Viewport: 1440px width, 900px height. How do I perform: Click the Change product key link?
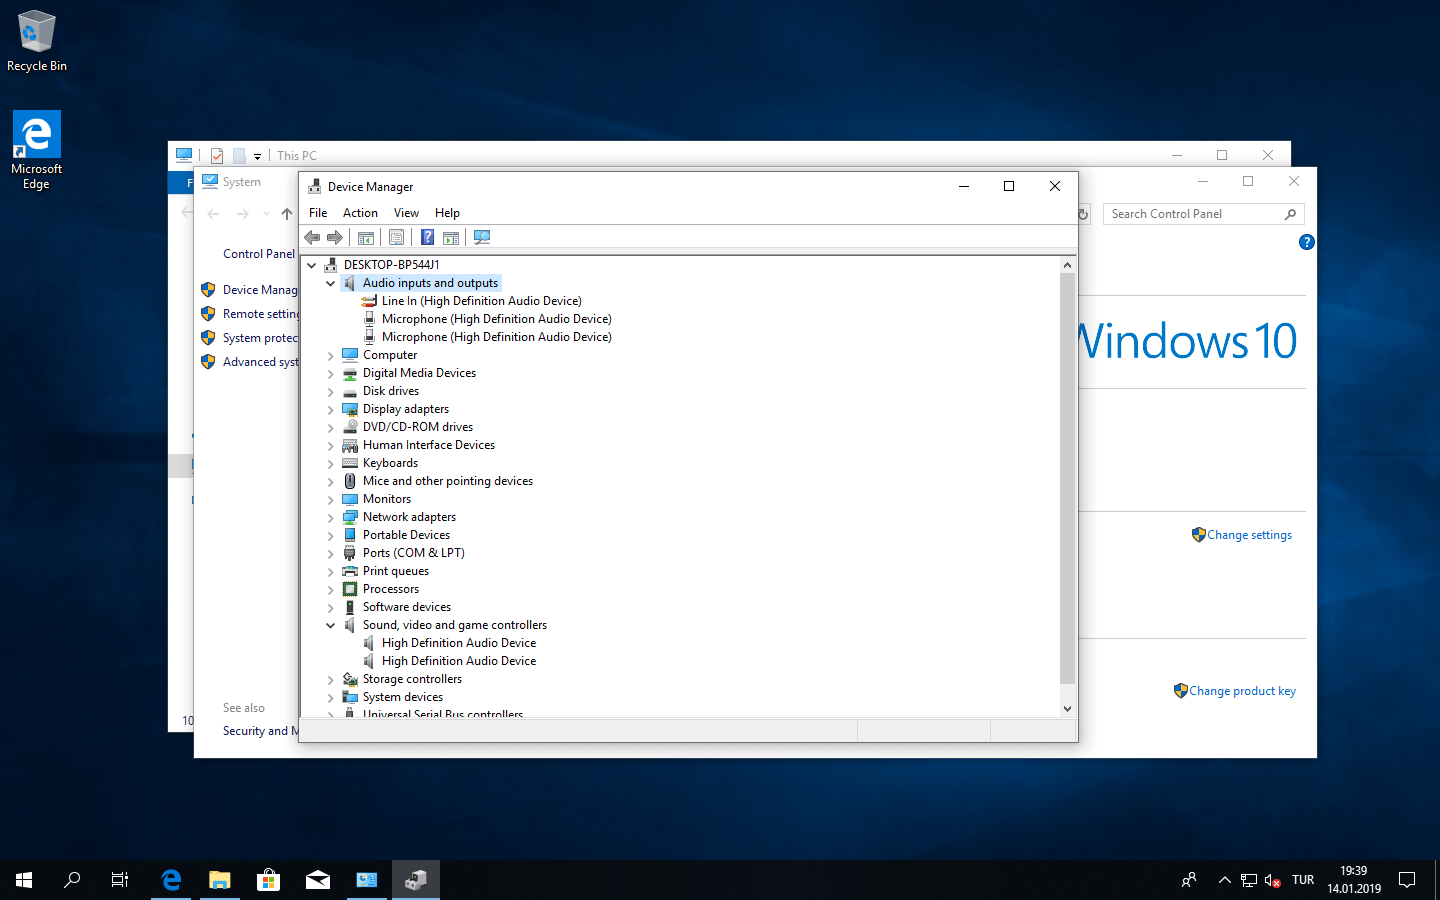pyautogui.click(x=1242, y=691)
